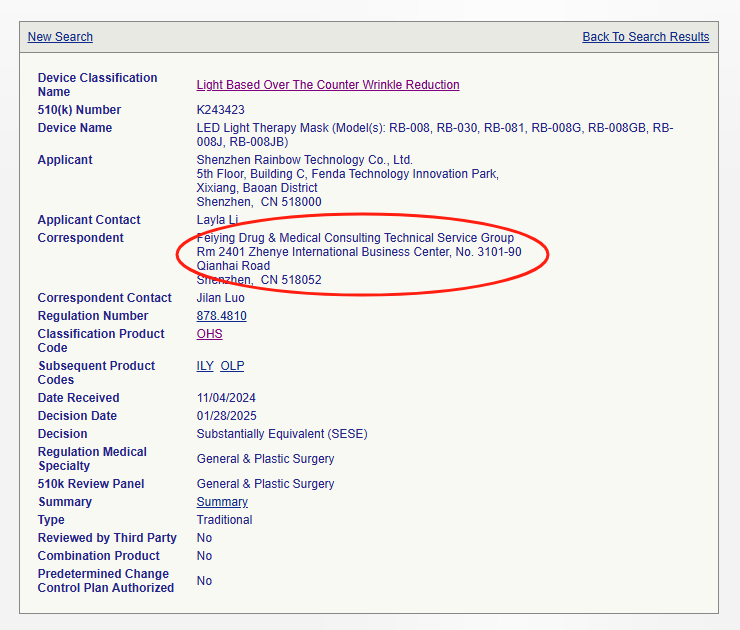
Task: Click the New Search link
Action: click(x=60, y=37)
